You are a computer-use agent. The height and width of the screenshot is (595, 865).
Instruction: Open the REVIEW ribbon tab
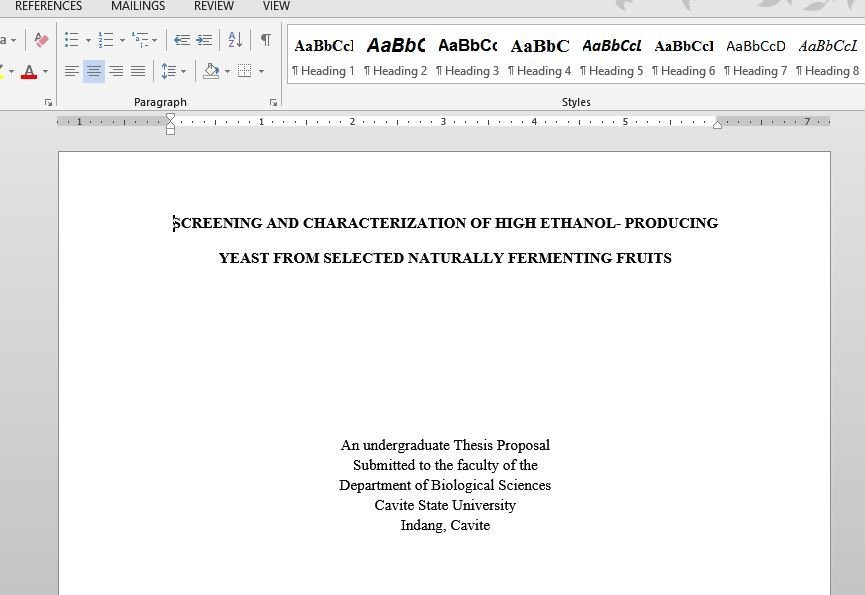[214, 6]
